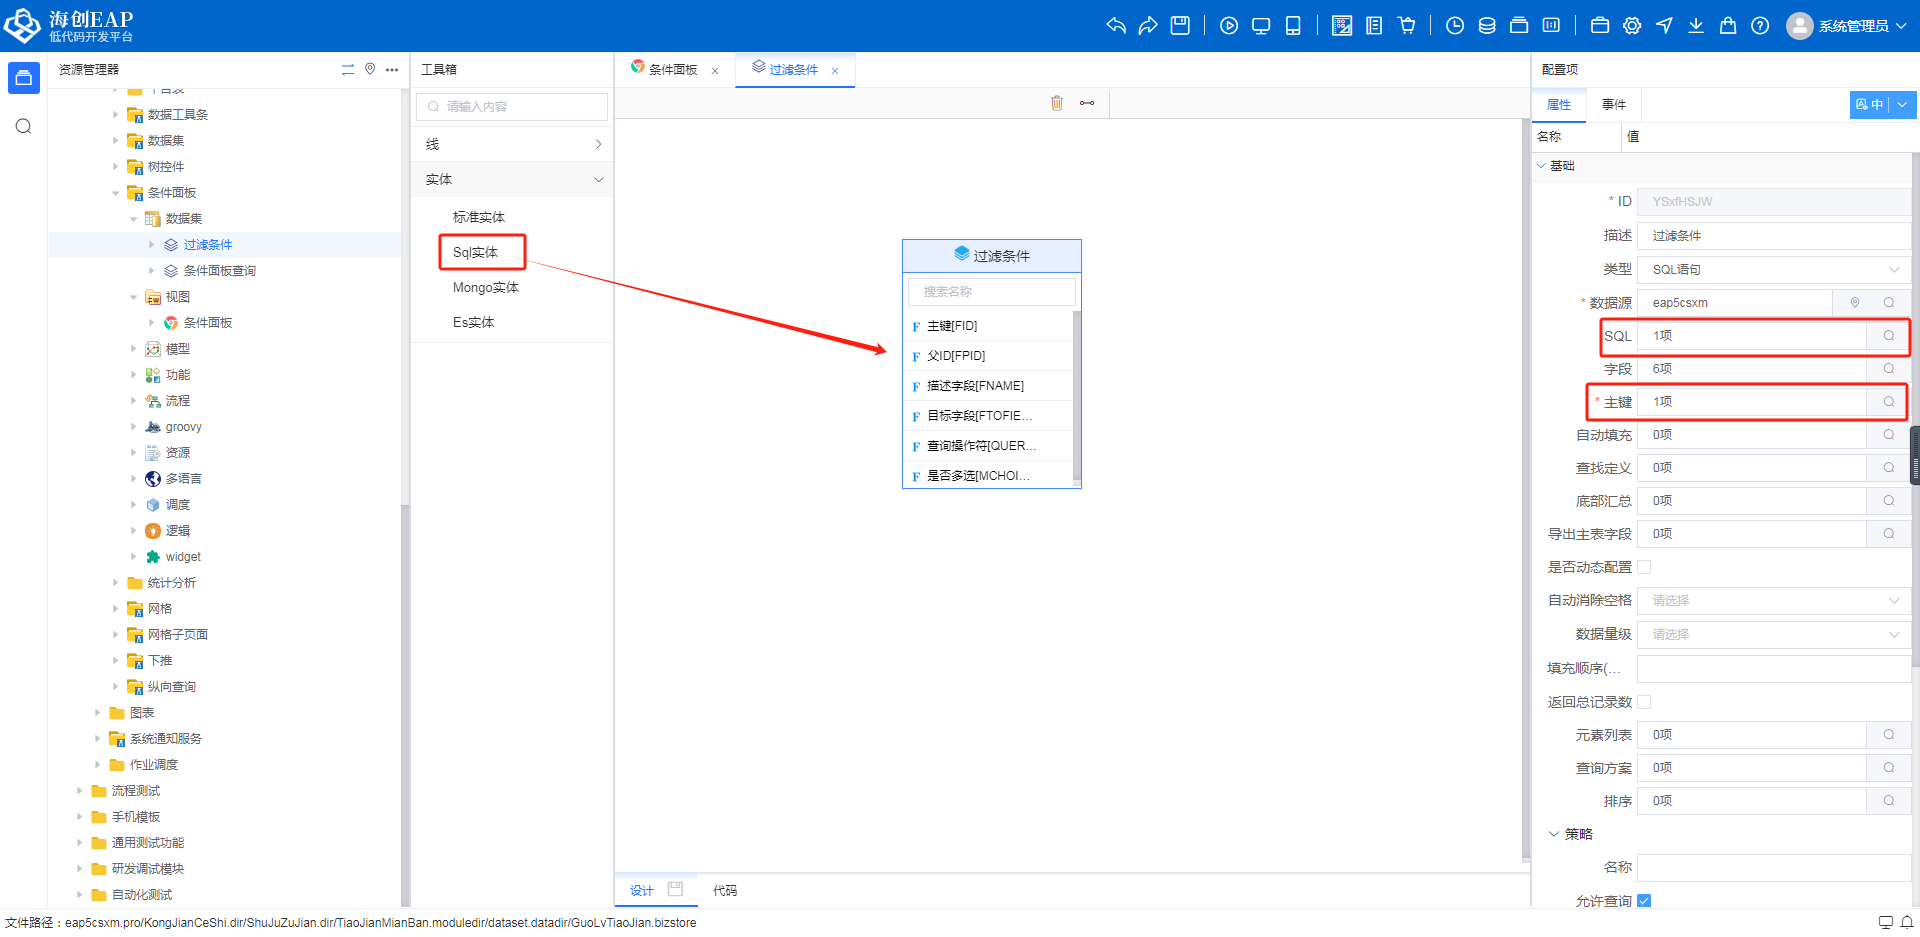Click the 描述 input field
Screen dimensions: 1920x937
point(1774,236)
